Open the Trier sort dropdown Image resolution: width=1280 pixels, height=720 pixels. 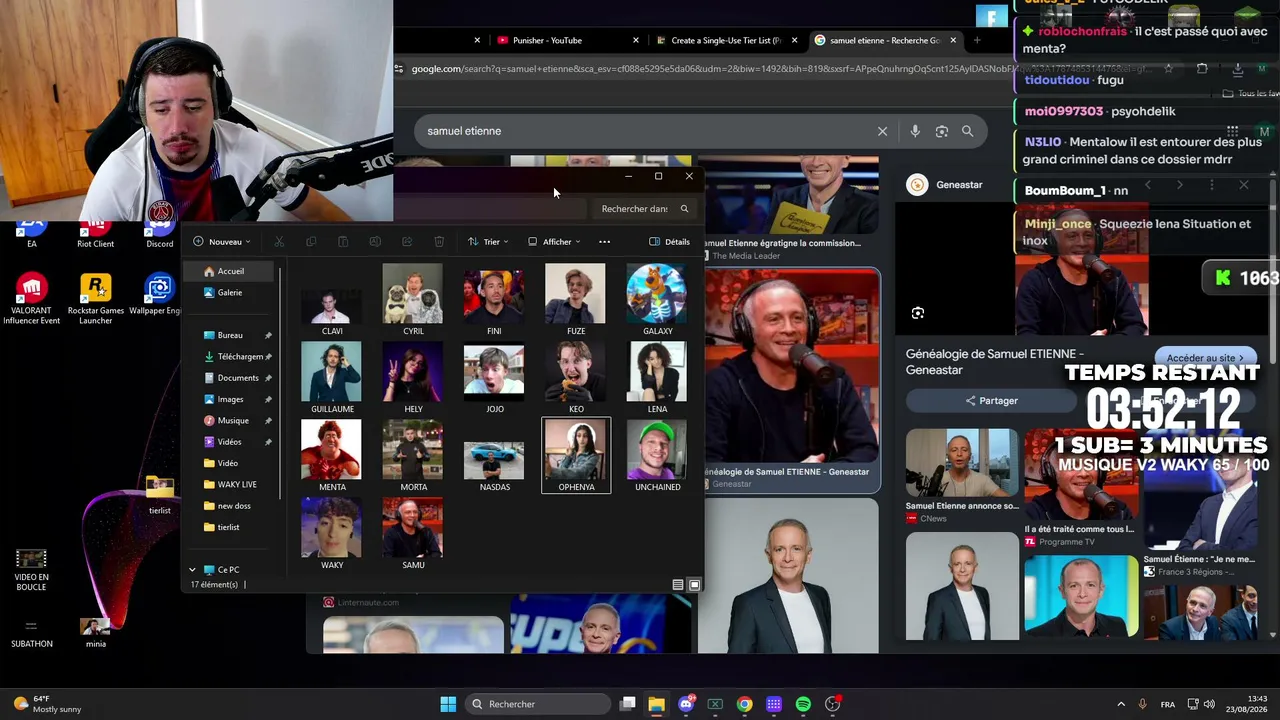click(x=488, y=242)
